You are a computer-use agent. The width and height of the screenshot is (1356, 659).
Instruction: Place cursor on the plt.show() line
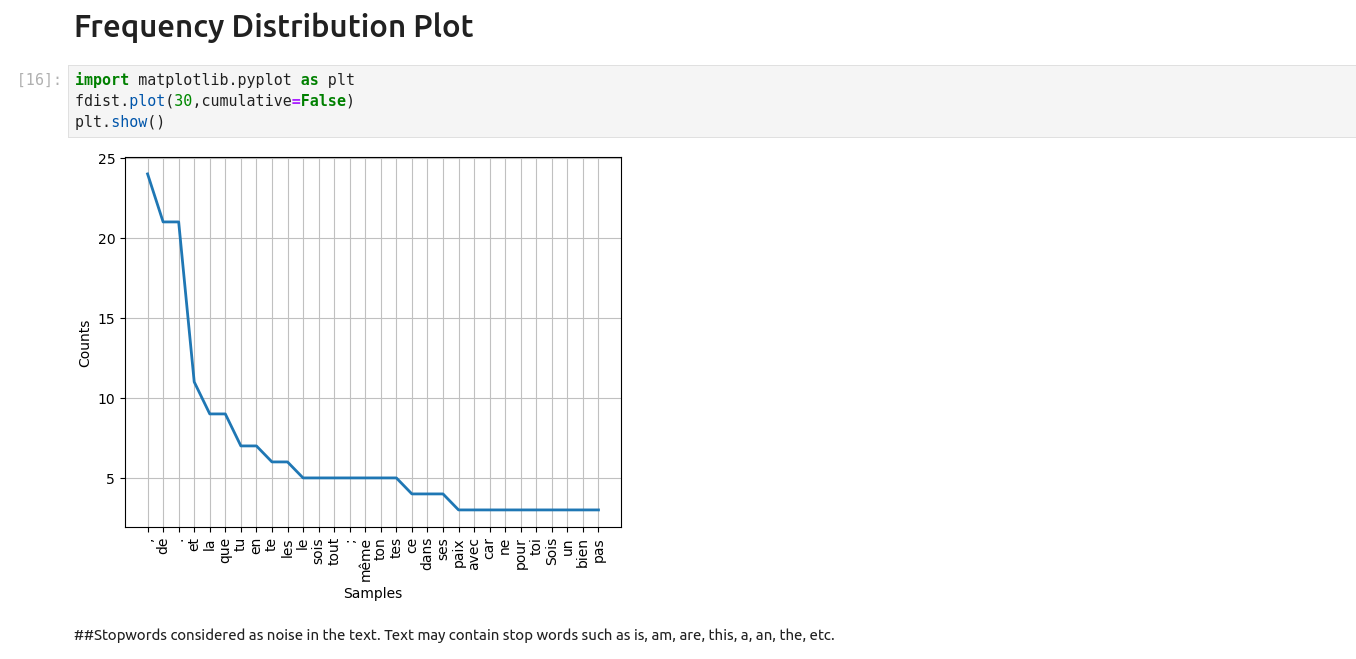pyautogui.click(x=120, y=122)
